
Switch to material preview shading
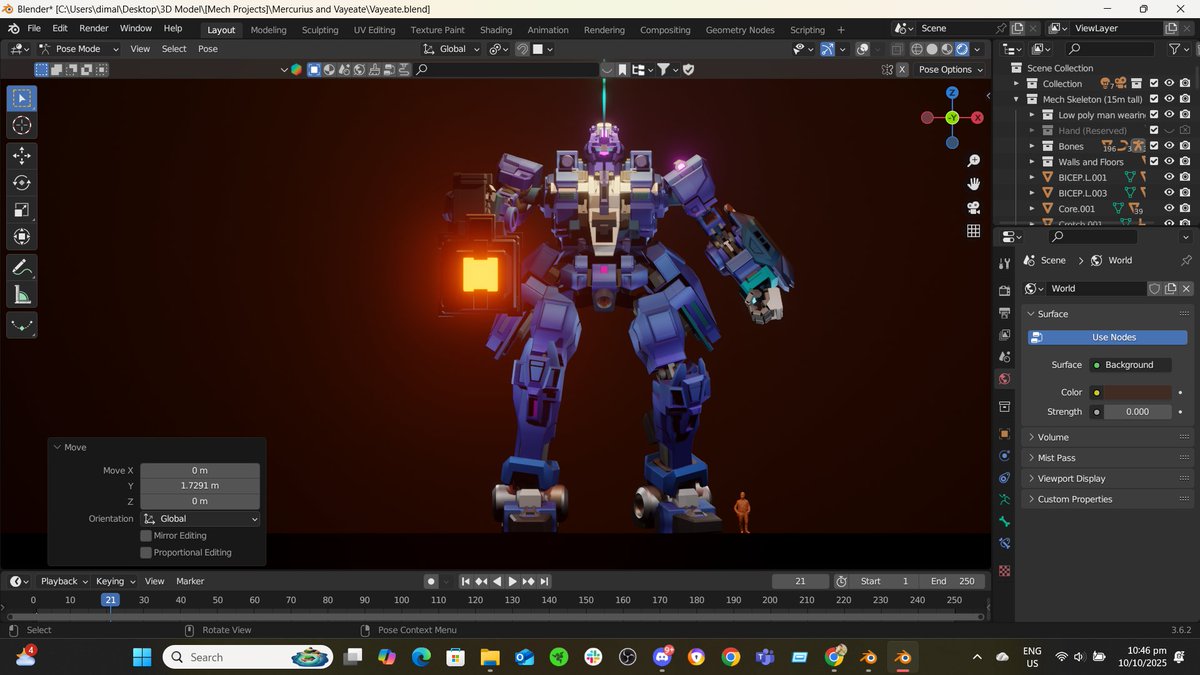click(947, 49)
